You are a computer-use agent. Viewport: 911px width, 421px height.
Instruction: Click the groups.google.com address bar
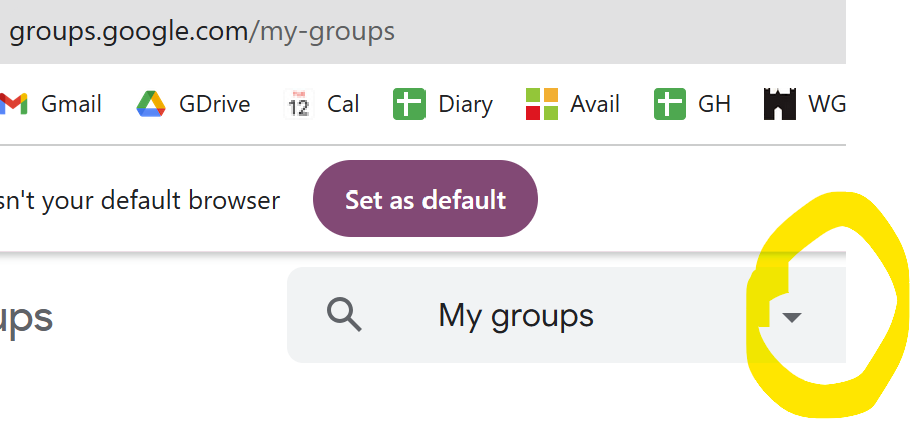click(201, 31)
